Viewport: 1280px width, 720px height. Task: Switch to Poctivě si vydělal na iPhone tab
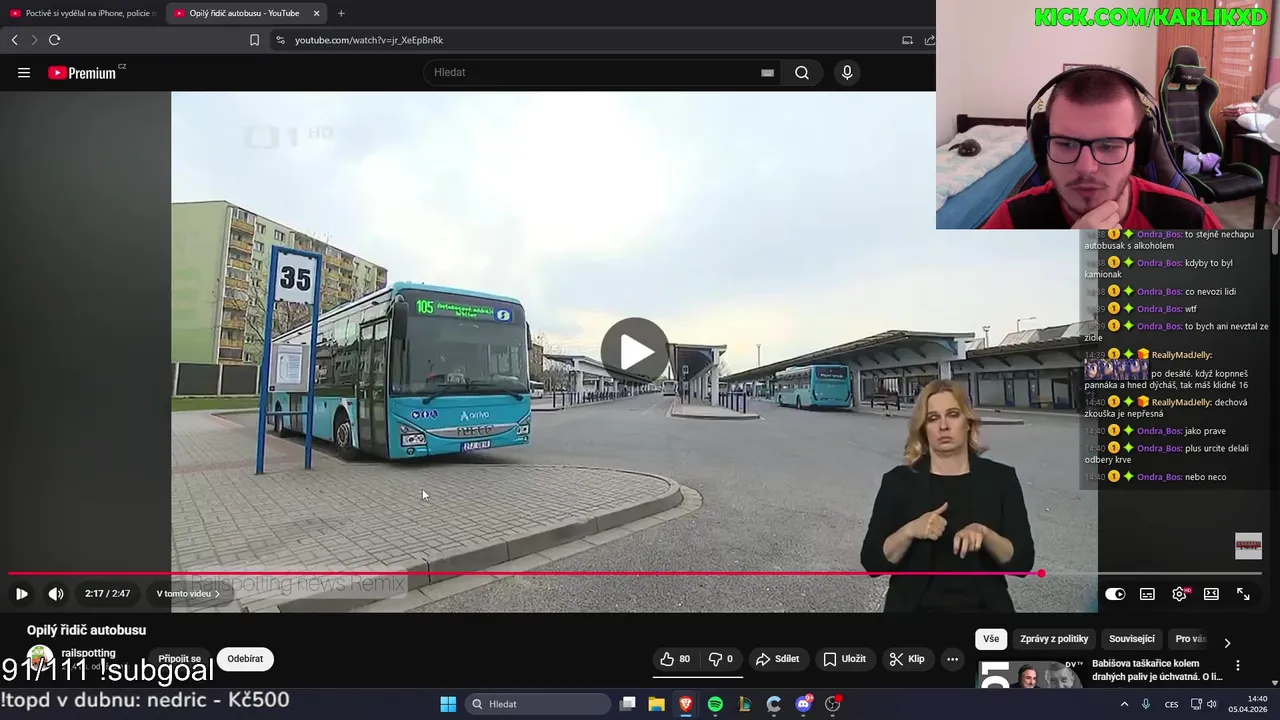pos(82,13)
